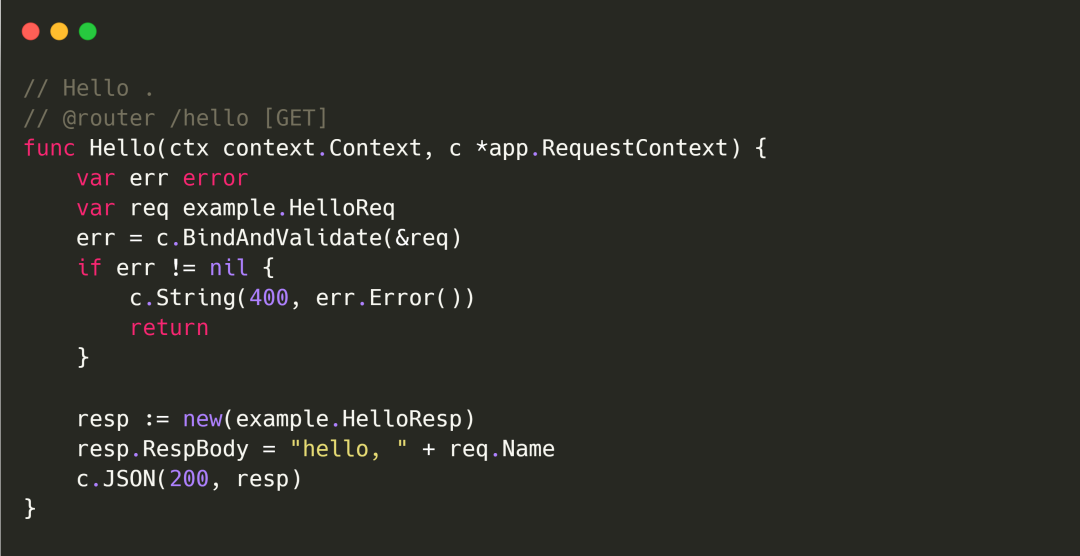Screen dimensions: 1080x556
Task: Click the status code 200
Action: [189, 479]
